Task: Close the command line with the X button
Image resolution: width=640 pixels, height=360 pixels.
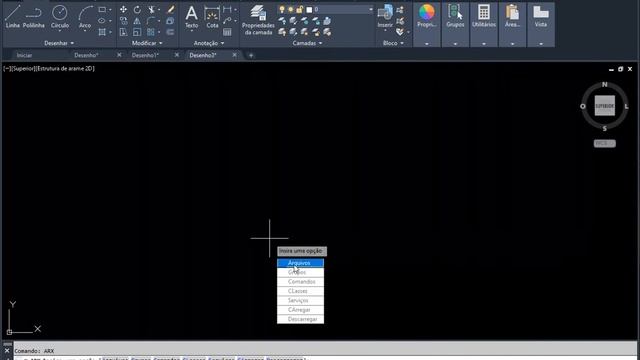Action: [x=7, y=351]
